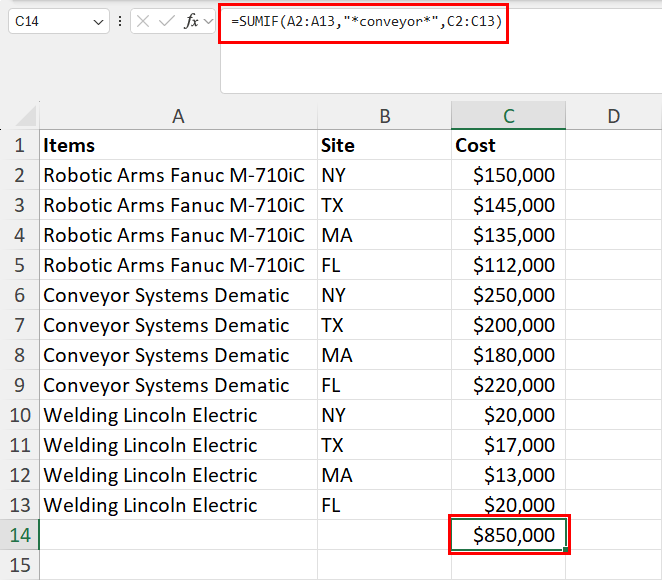Click the FL site cell in row 5

(384, 265)
